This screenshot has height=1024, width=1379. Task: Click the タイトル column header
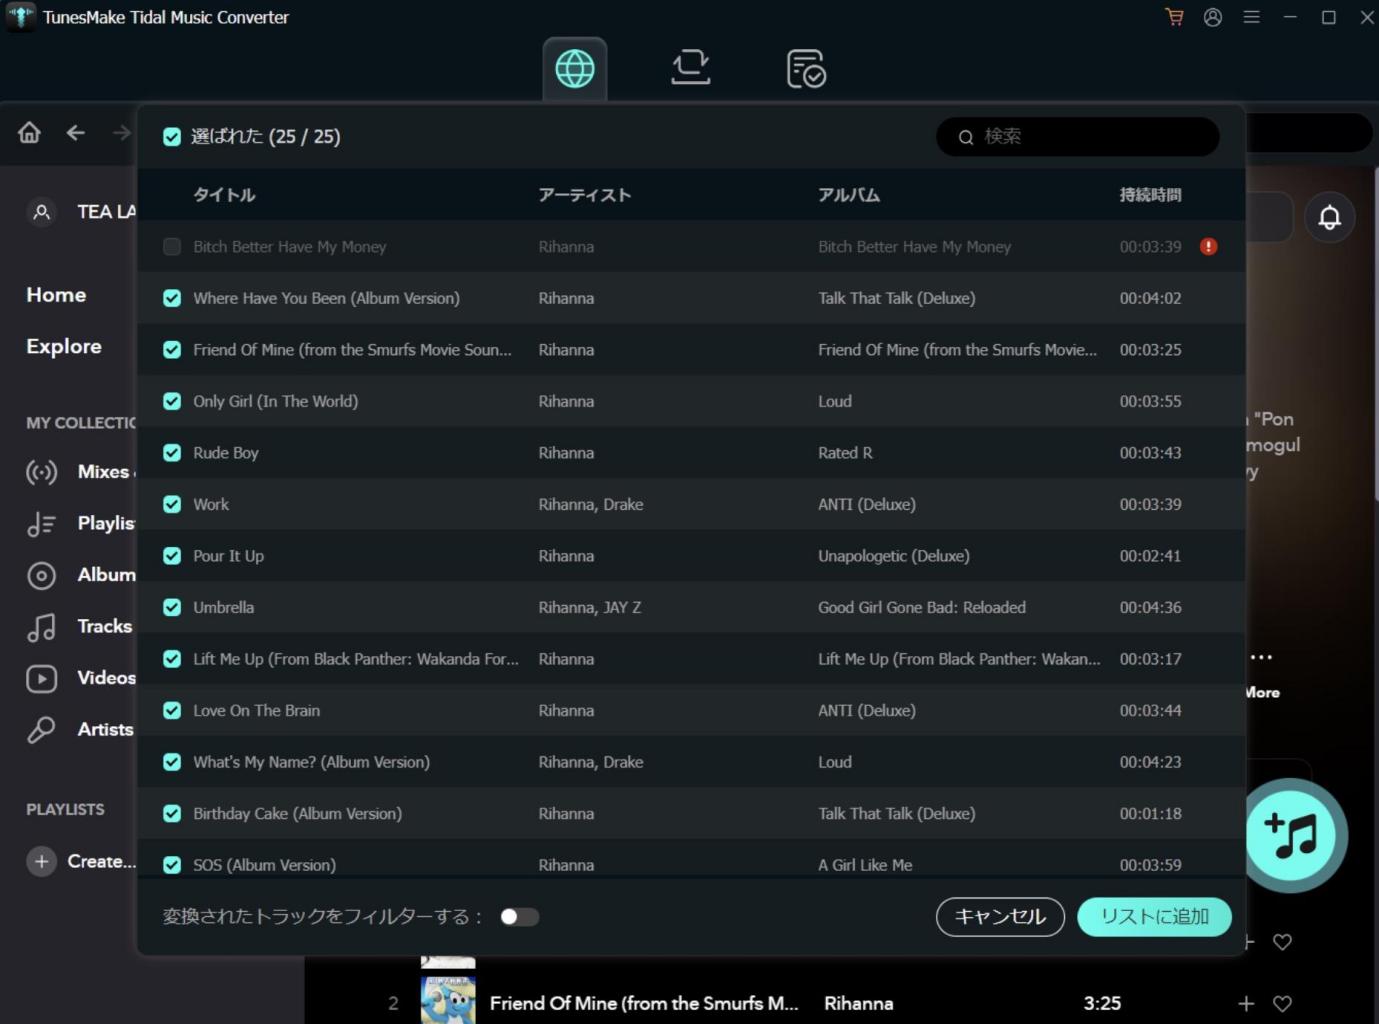pyautogui.click(x=224, y=195)
